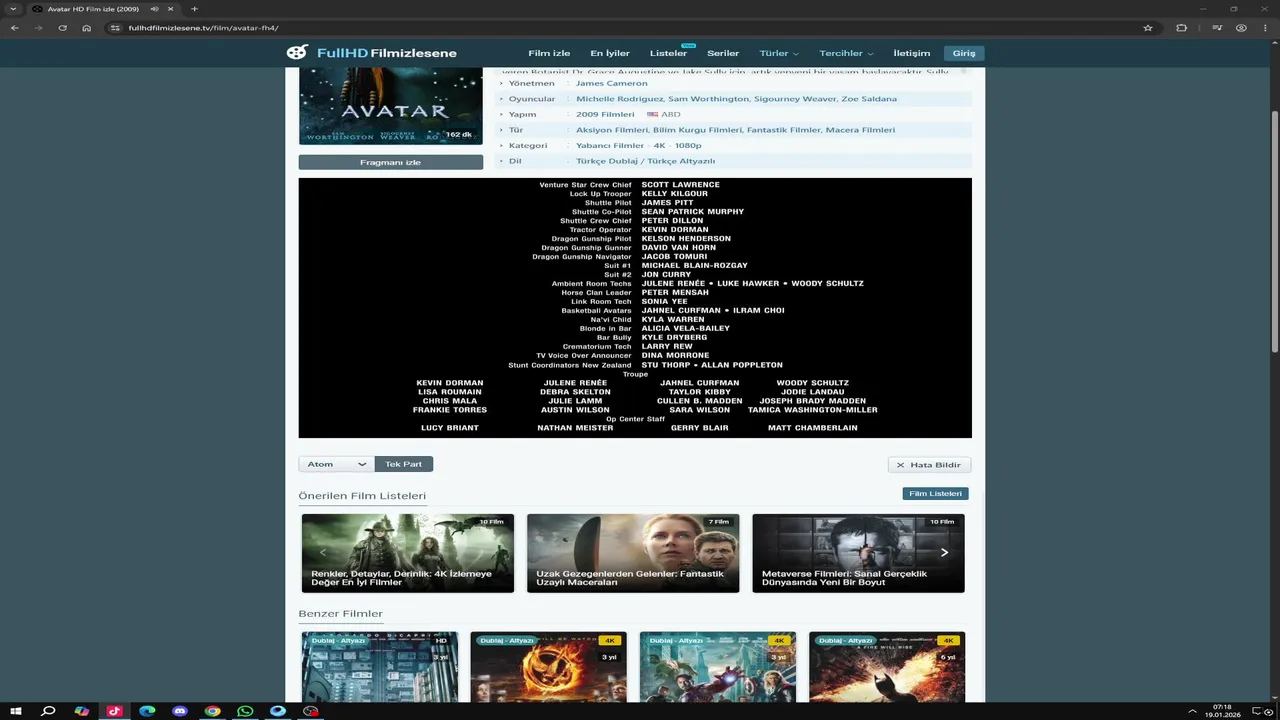Open the İletişim menu item
The height and width of the screenshot is (720, 1280).
(911, 53)
